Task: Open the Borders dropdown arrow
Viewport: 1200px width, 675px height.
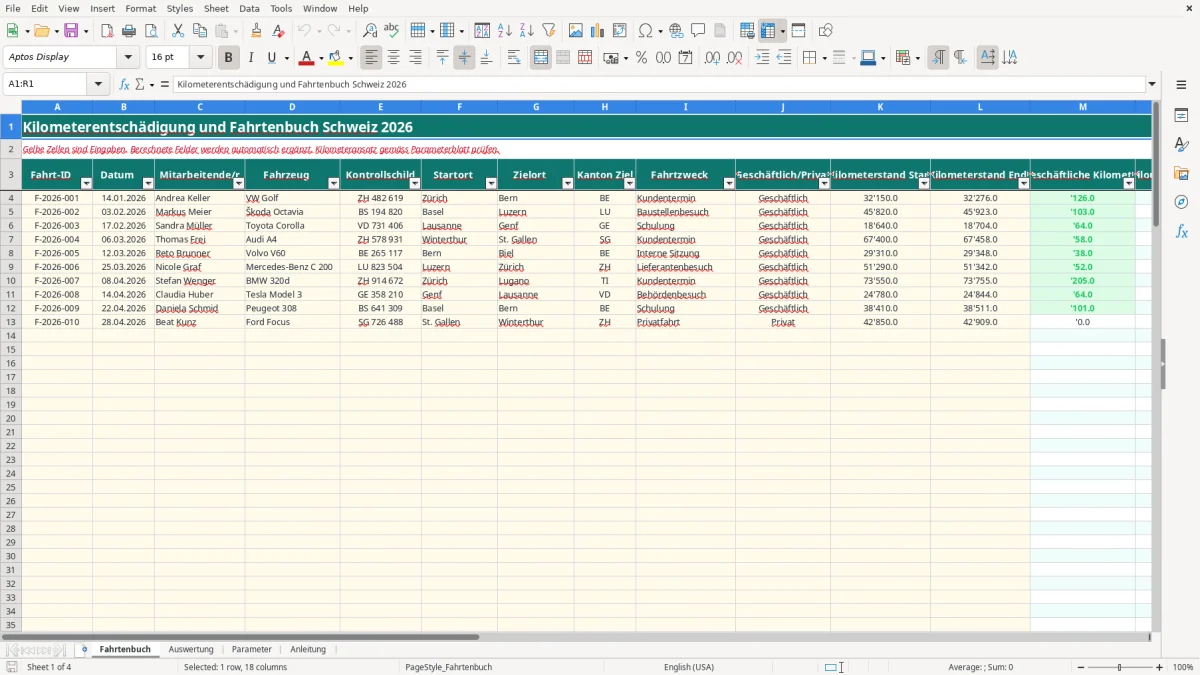Action: [x=824, y=58]
